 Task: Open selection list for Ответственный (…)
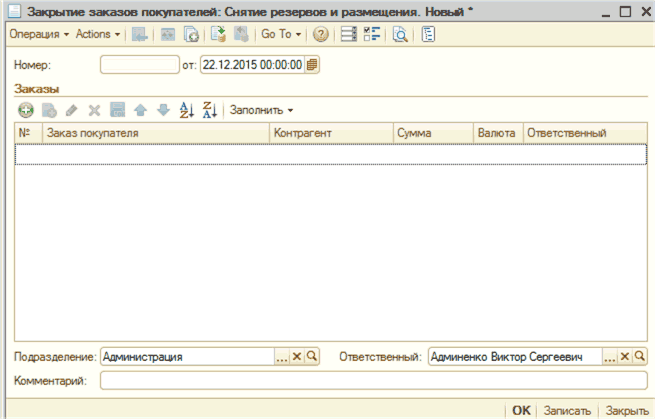610,357
